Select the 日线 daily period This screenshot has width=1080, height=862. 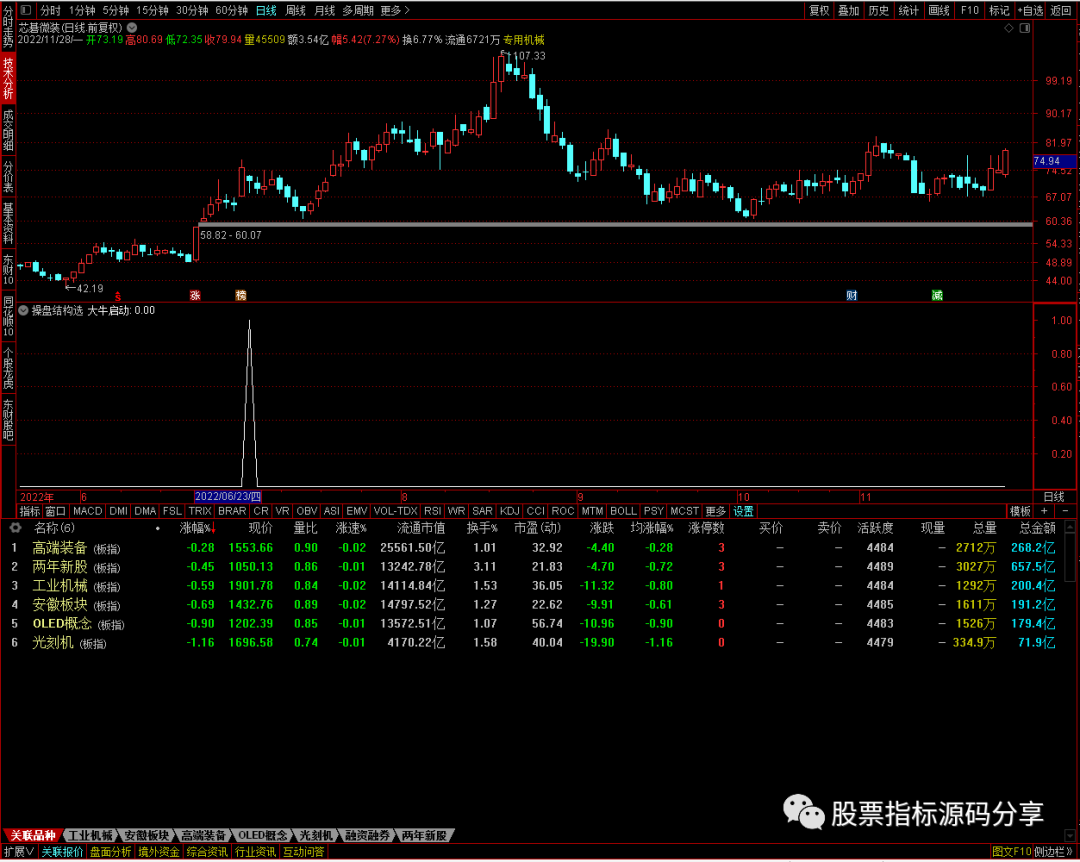pos(266,10)
